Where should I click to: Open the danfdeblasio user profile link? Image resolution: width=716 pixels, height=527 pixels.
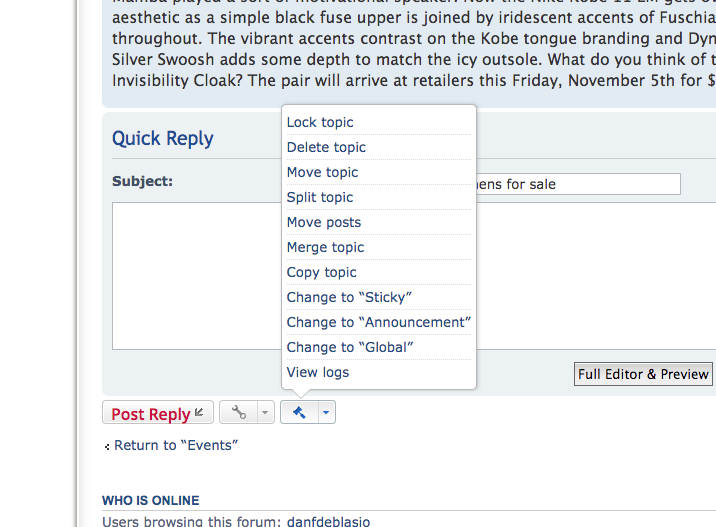click(328, 520)
